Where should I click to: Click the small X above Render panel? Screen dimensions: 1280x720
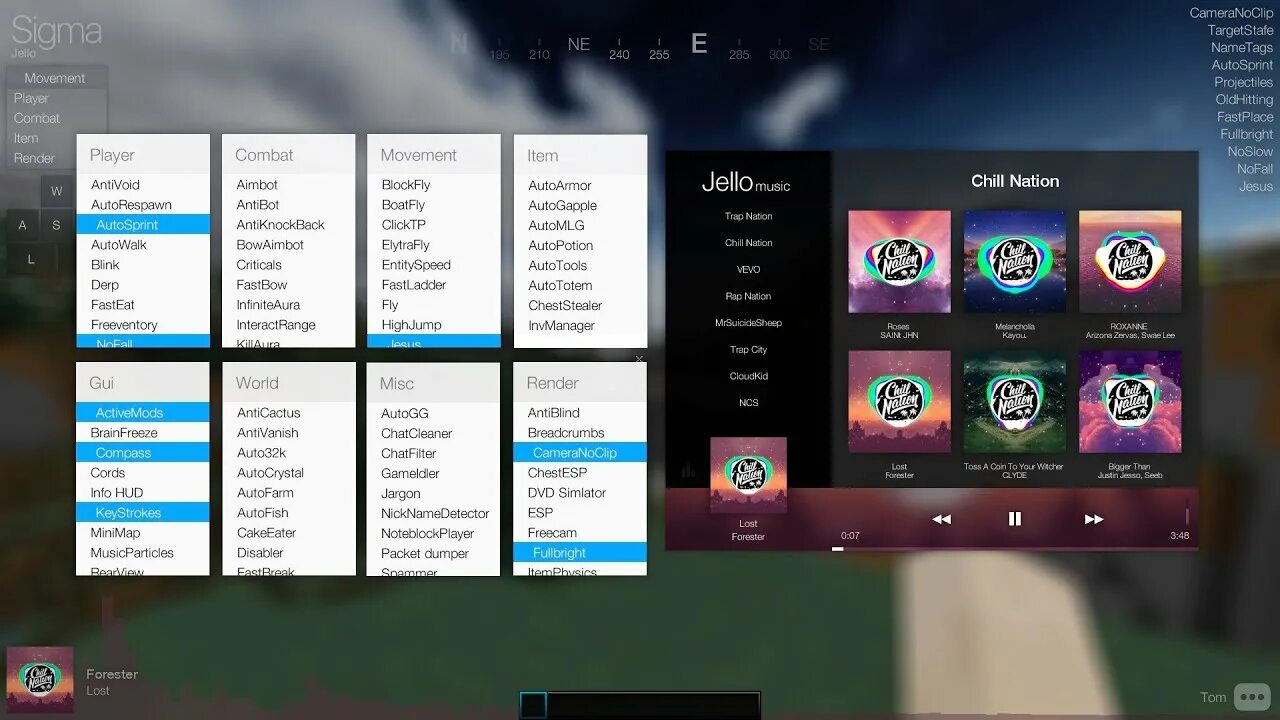[640, 359]
